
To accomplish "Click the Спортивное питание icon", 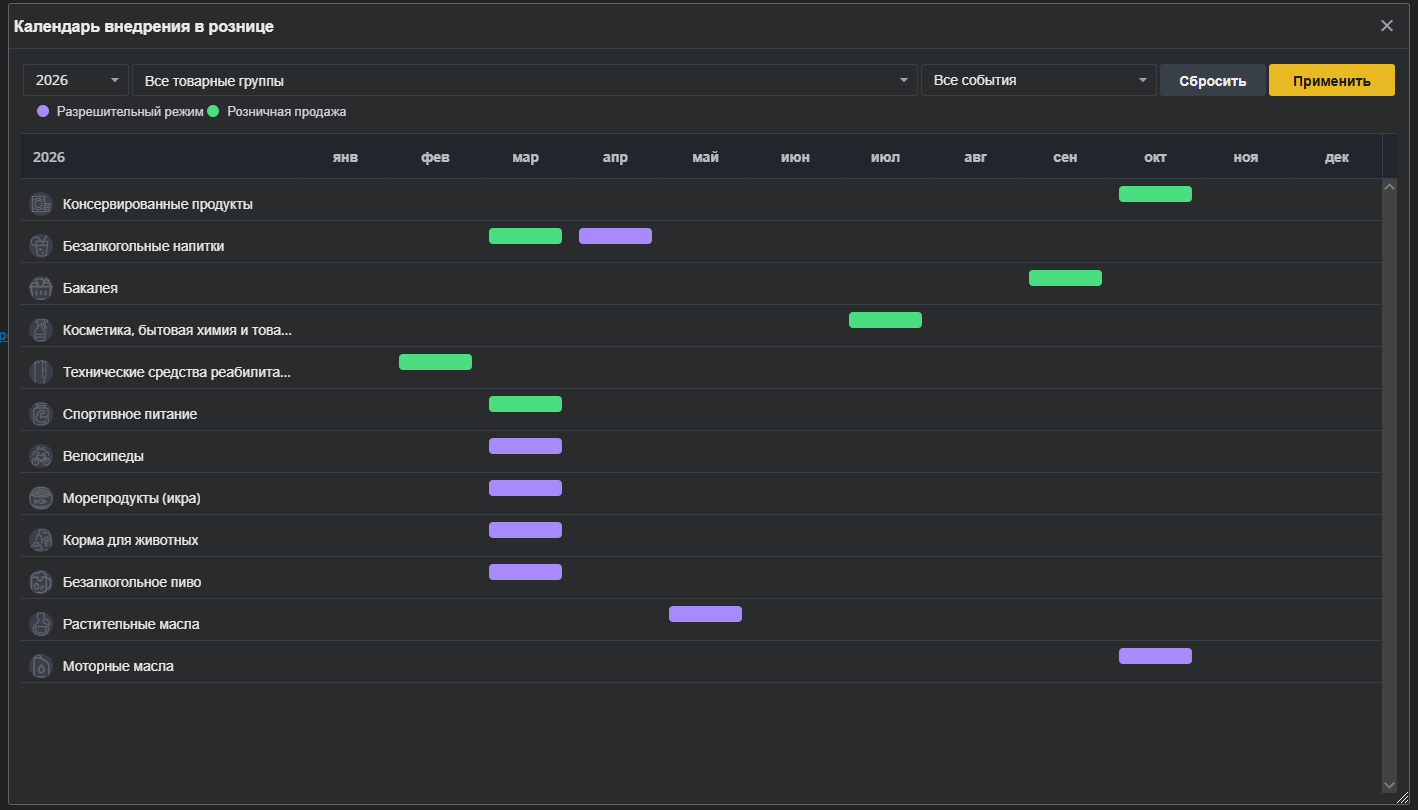I will click(x=41, y=414).
